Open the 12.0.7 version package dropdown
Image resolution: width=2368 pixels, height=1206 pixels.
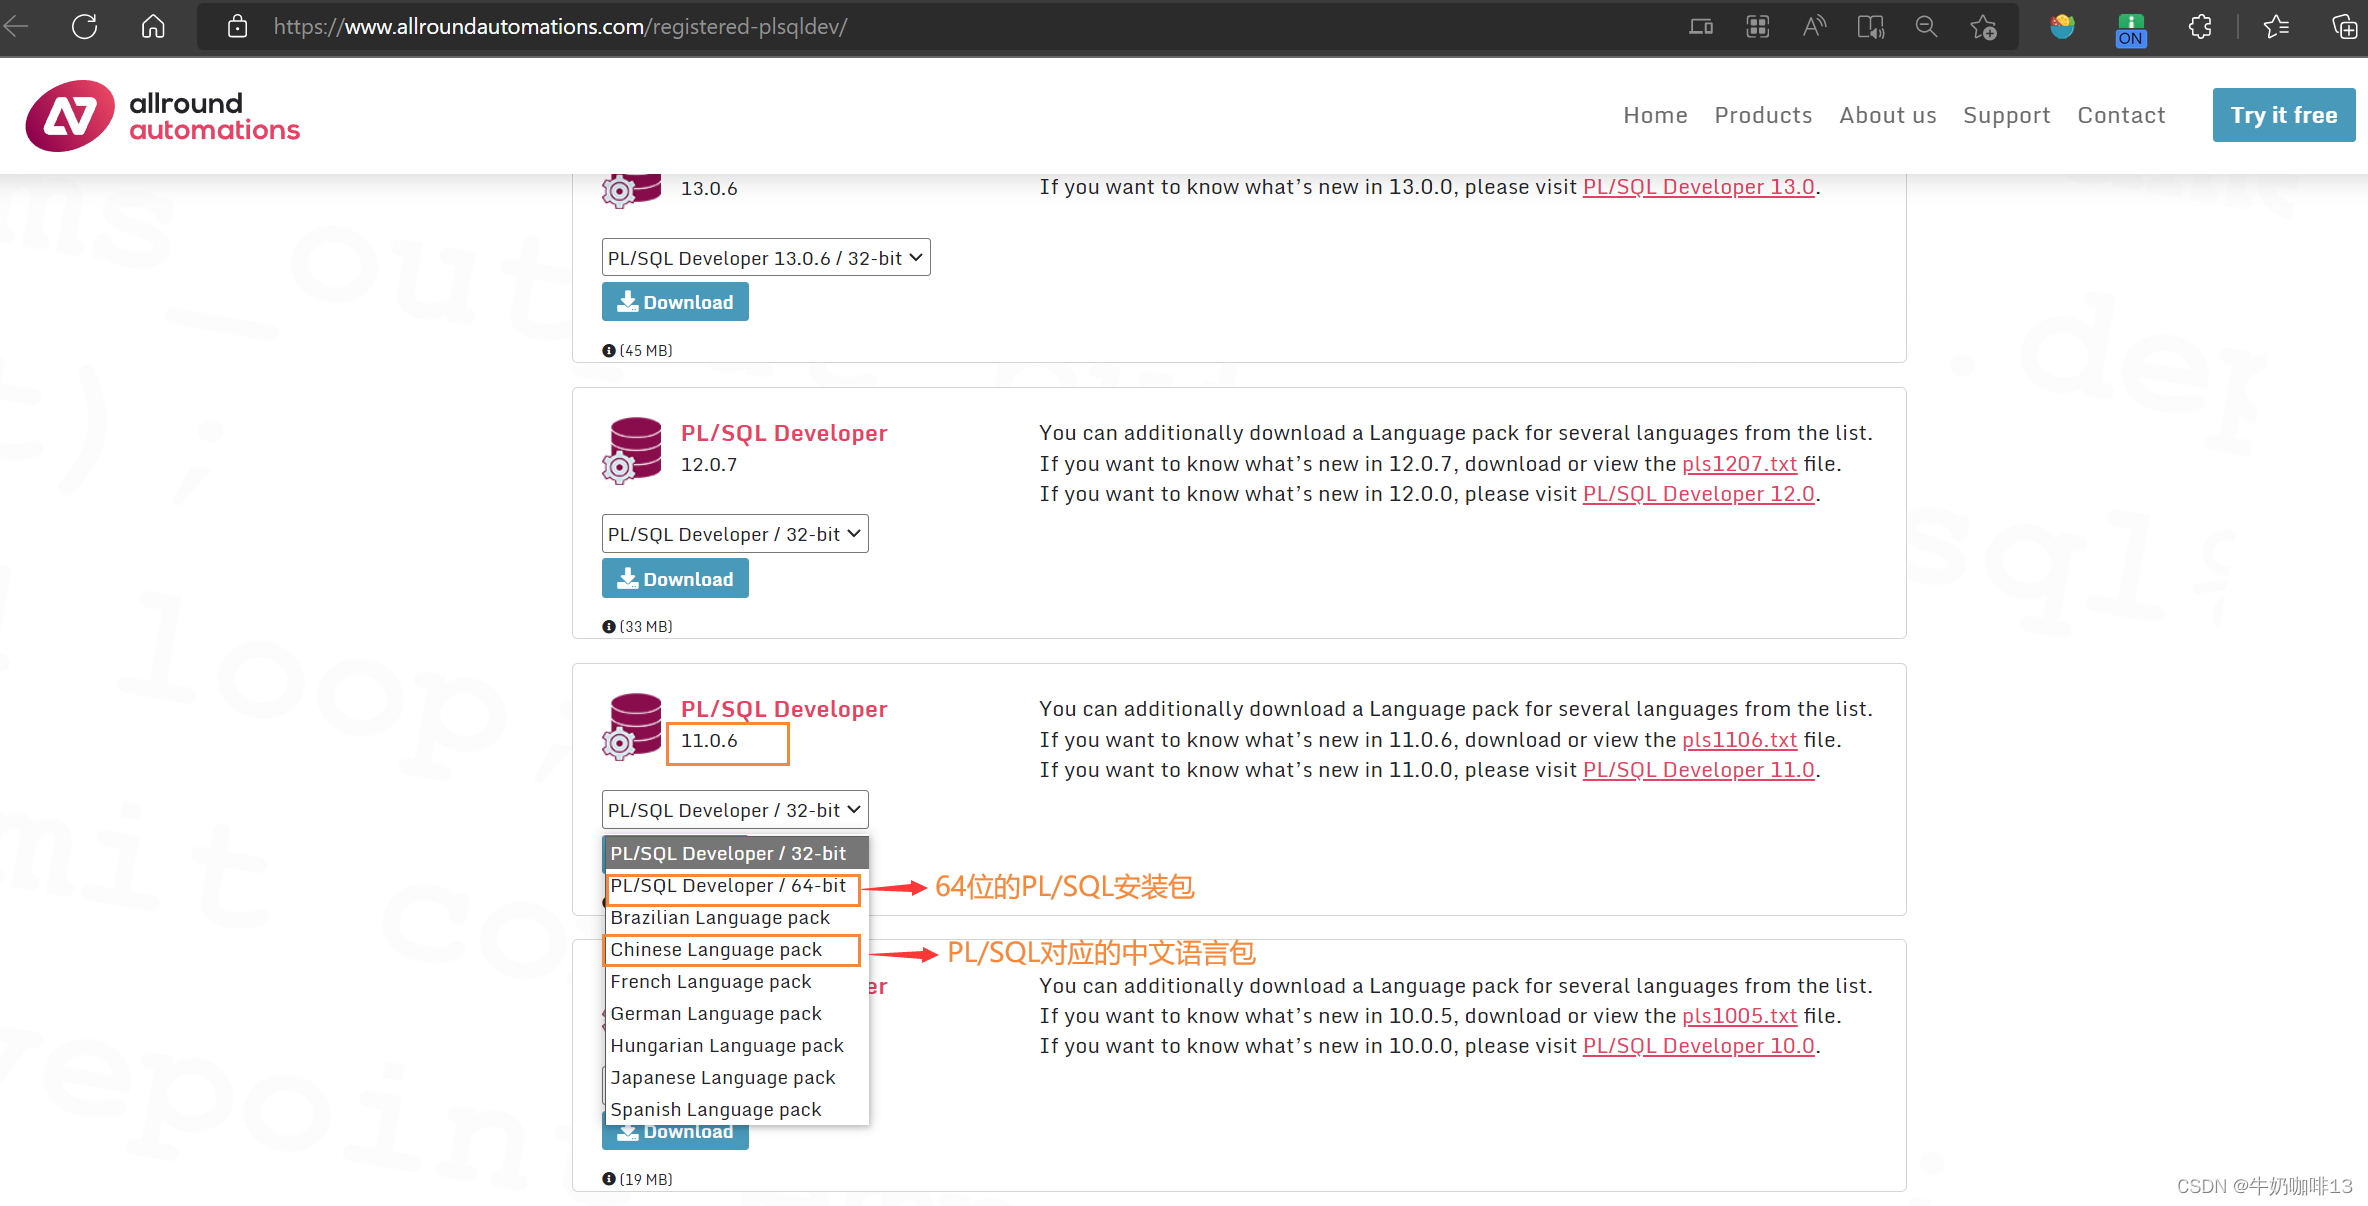point(734,534)
